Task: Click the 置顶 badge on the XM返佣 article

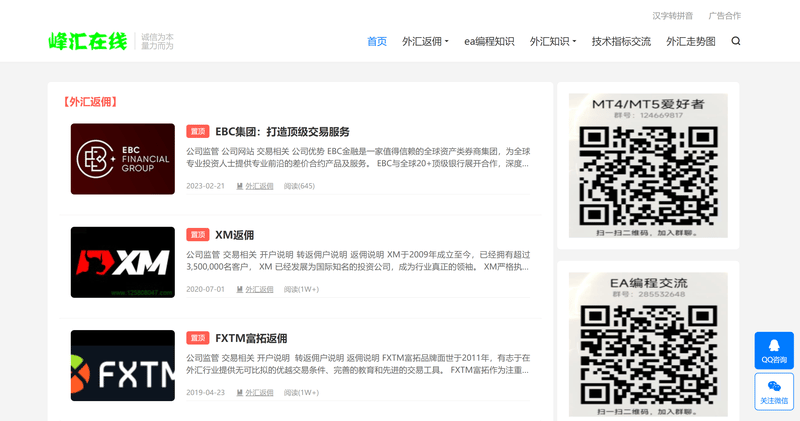Action: coord(197,235)
